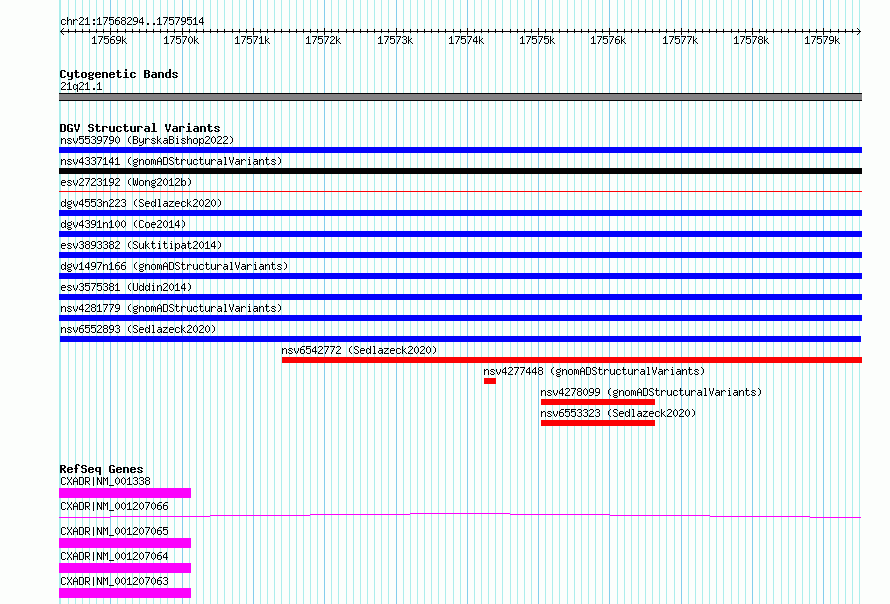Select the long red bar of nsv6542772

click(572, 360)
